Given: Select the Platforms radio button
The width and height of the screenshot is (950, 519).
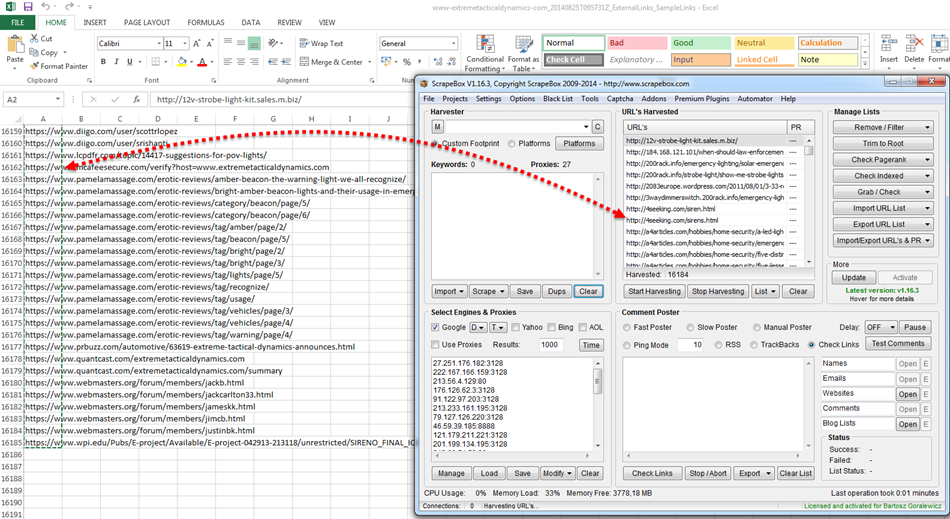Looking at the screenshot, I should click(x=512, y=144).
